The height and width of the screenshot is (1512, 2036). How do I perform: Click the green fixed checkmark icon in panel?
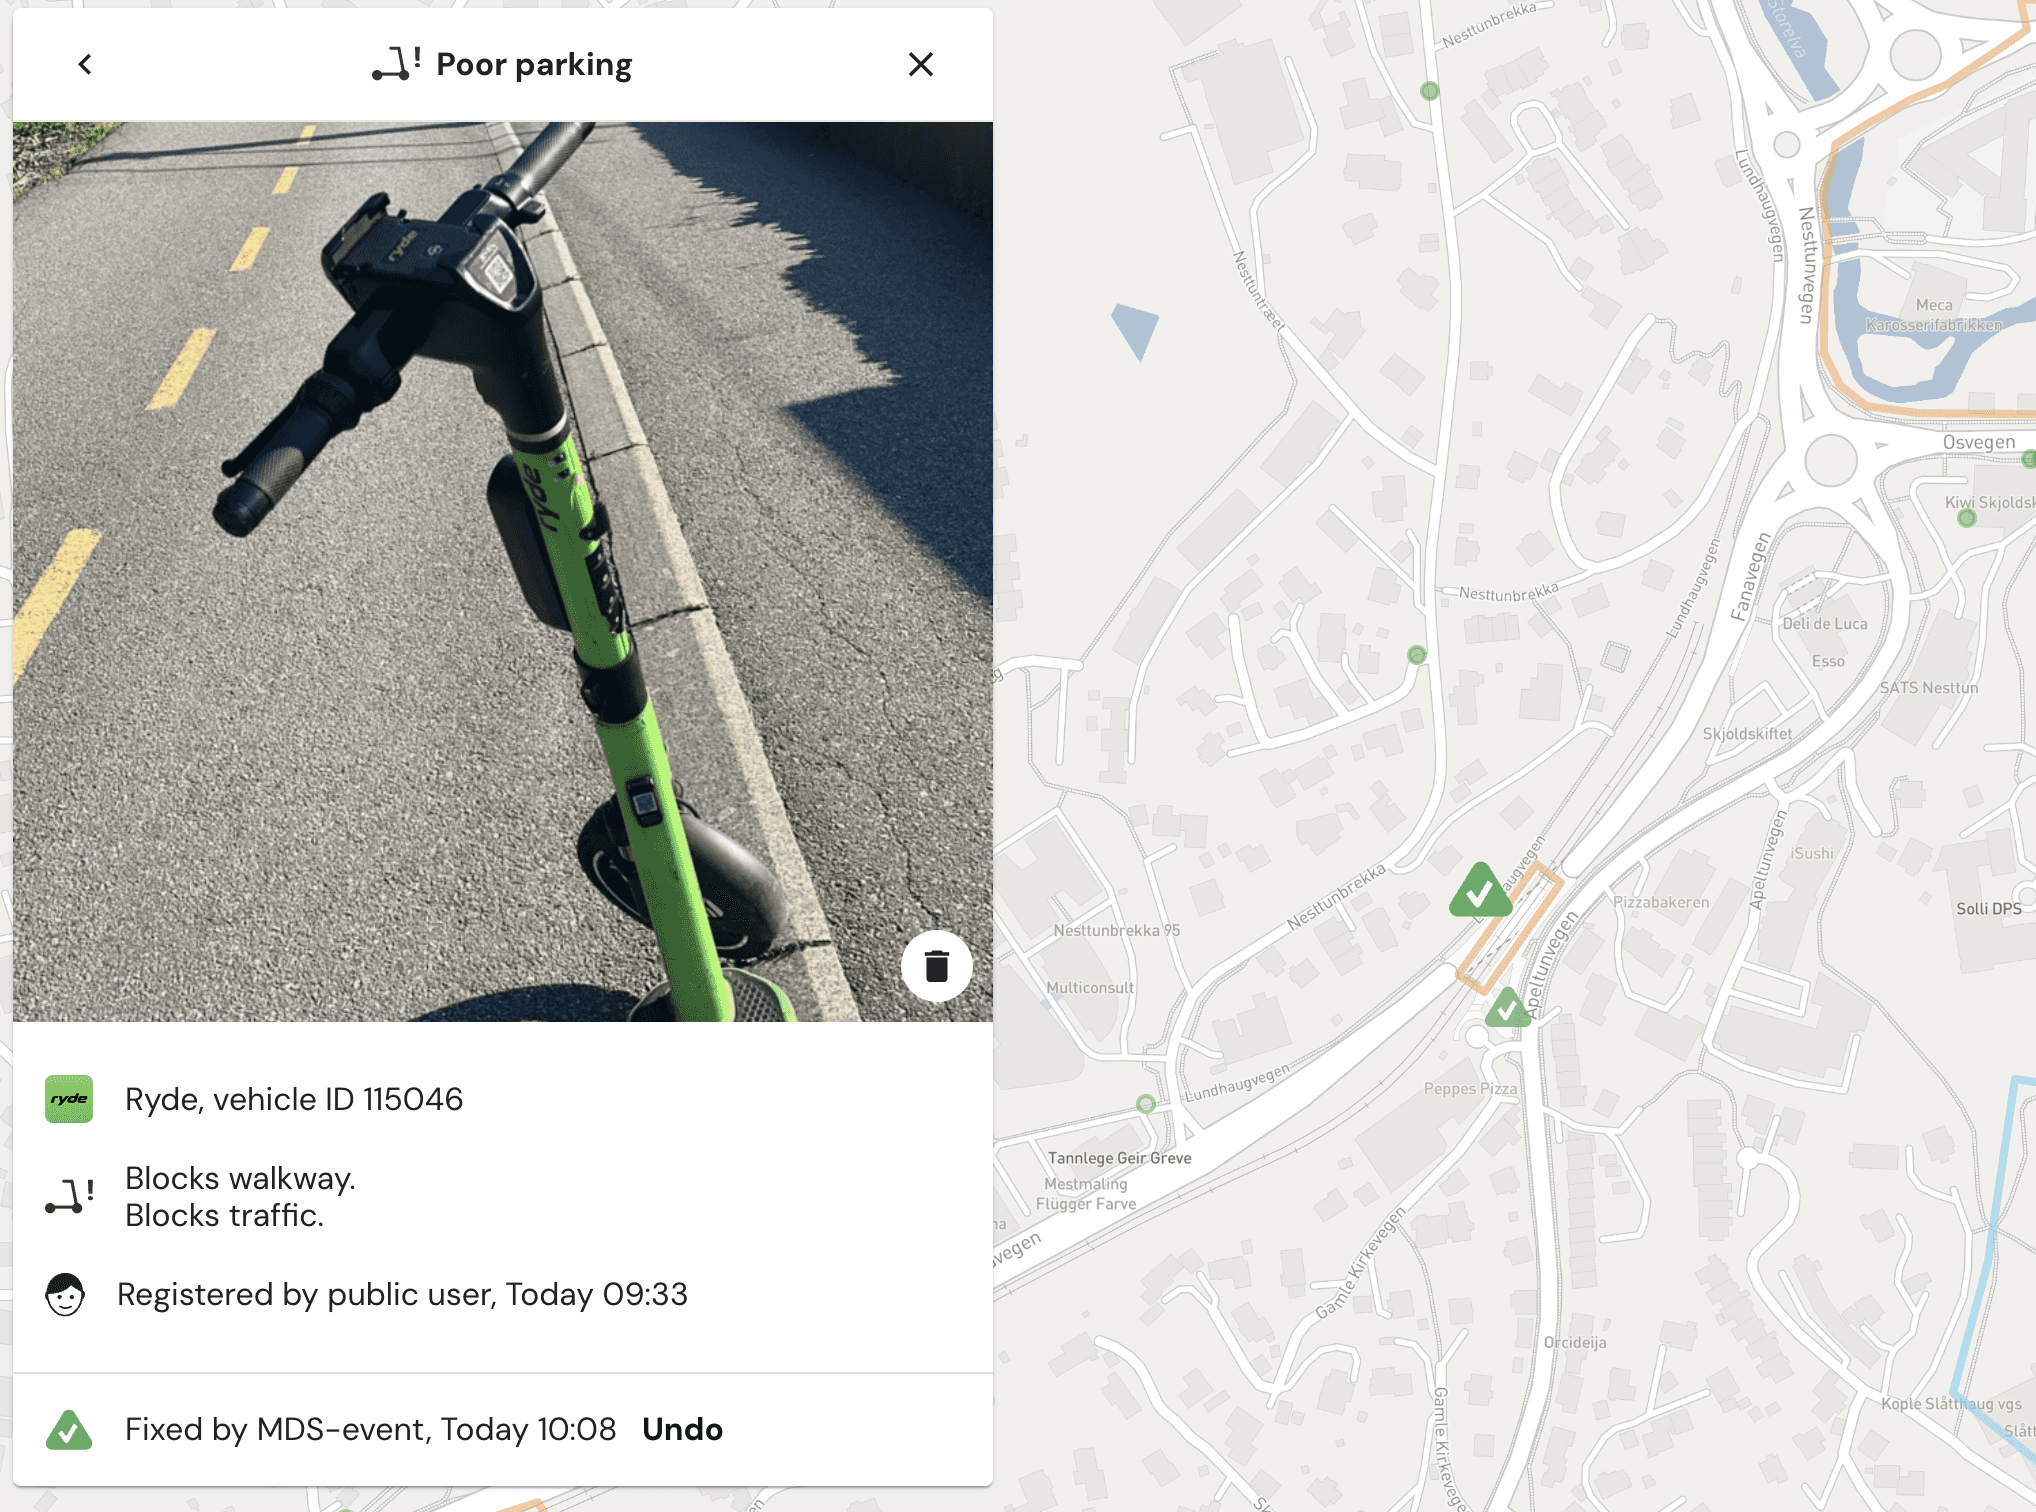(x=69, y=1430)
